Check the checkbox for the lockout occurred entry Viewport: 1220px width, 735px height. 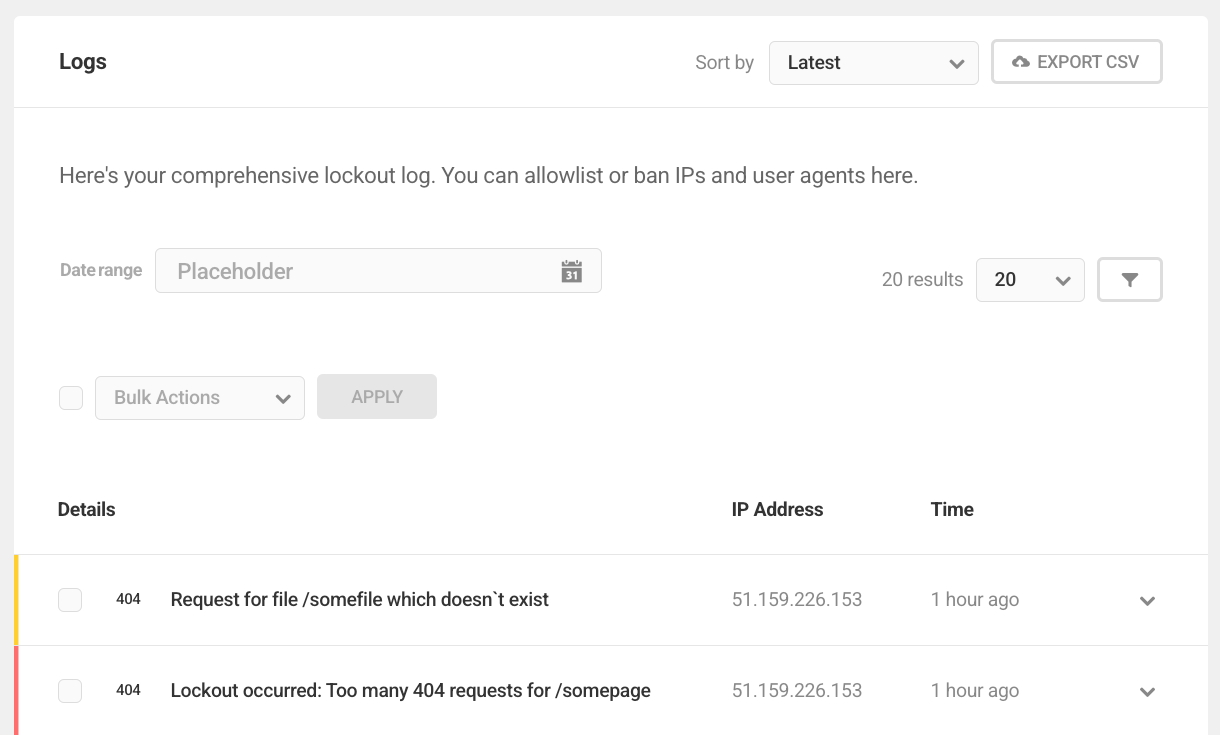(70, 690)
